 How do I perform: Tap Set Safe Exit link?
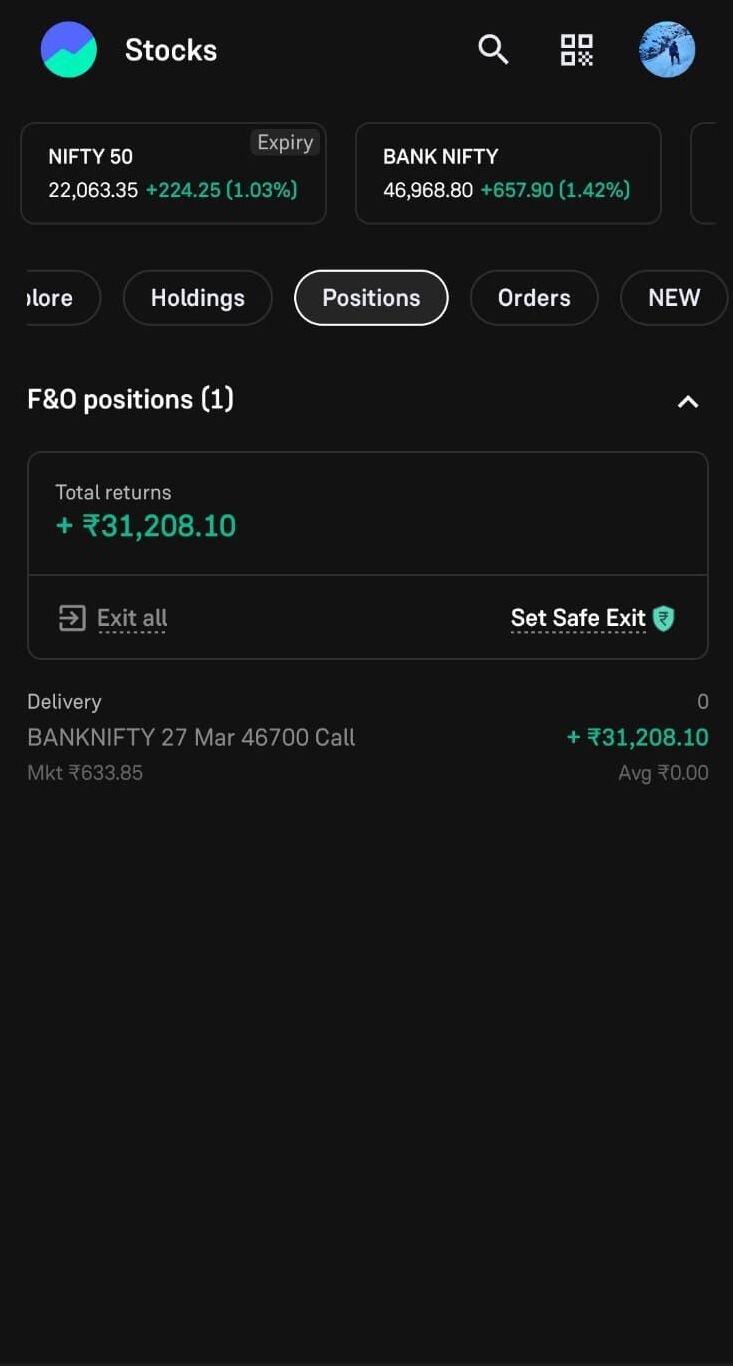pos(578,618)
